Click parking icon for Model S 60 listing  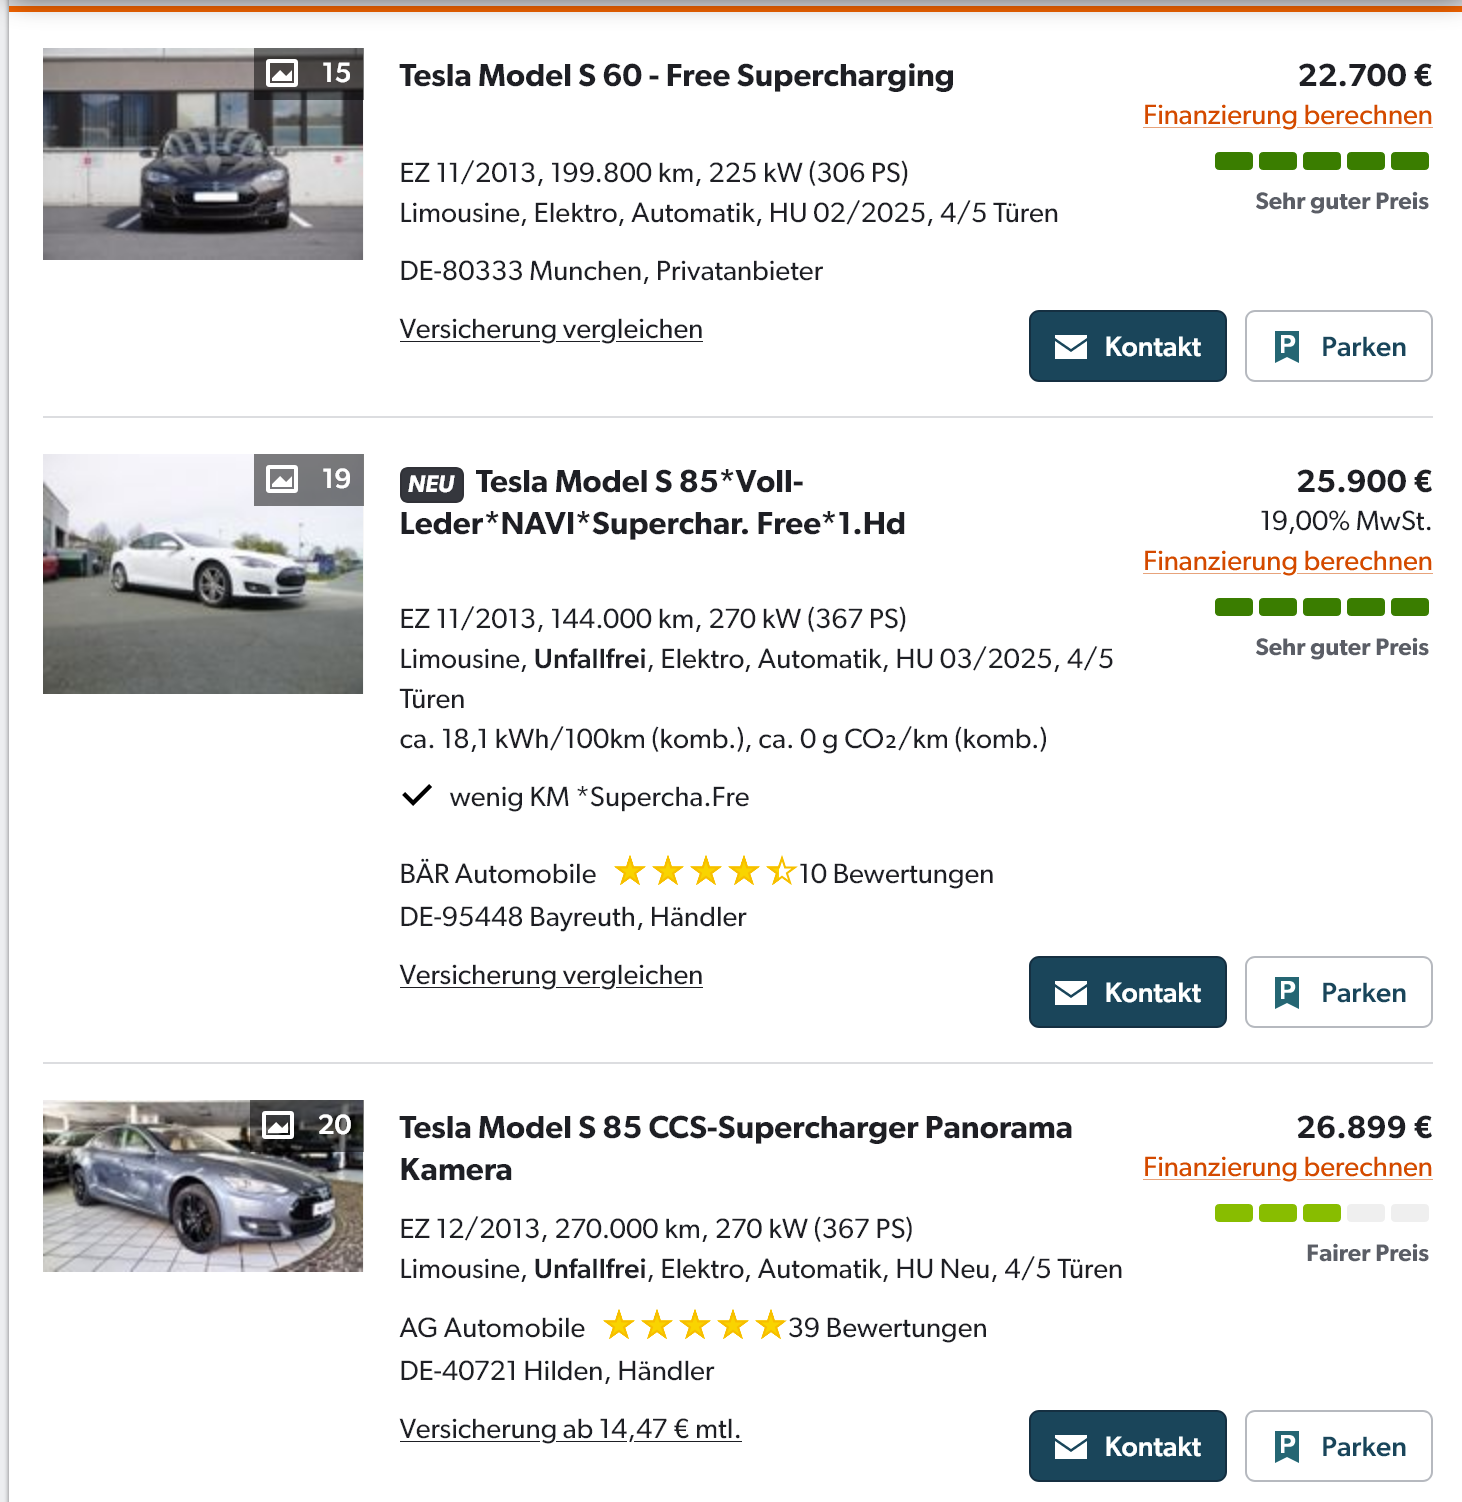coord(1287,347)
